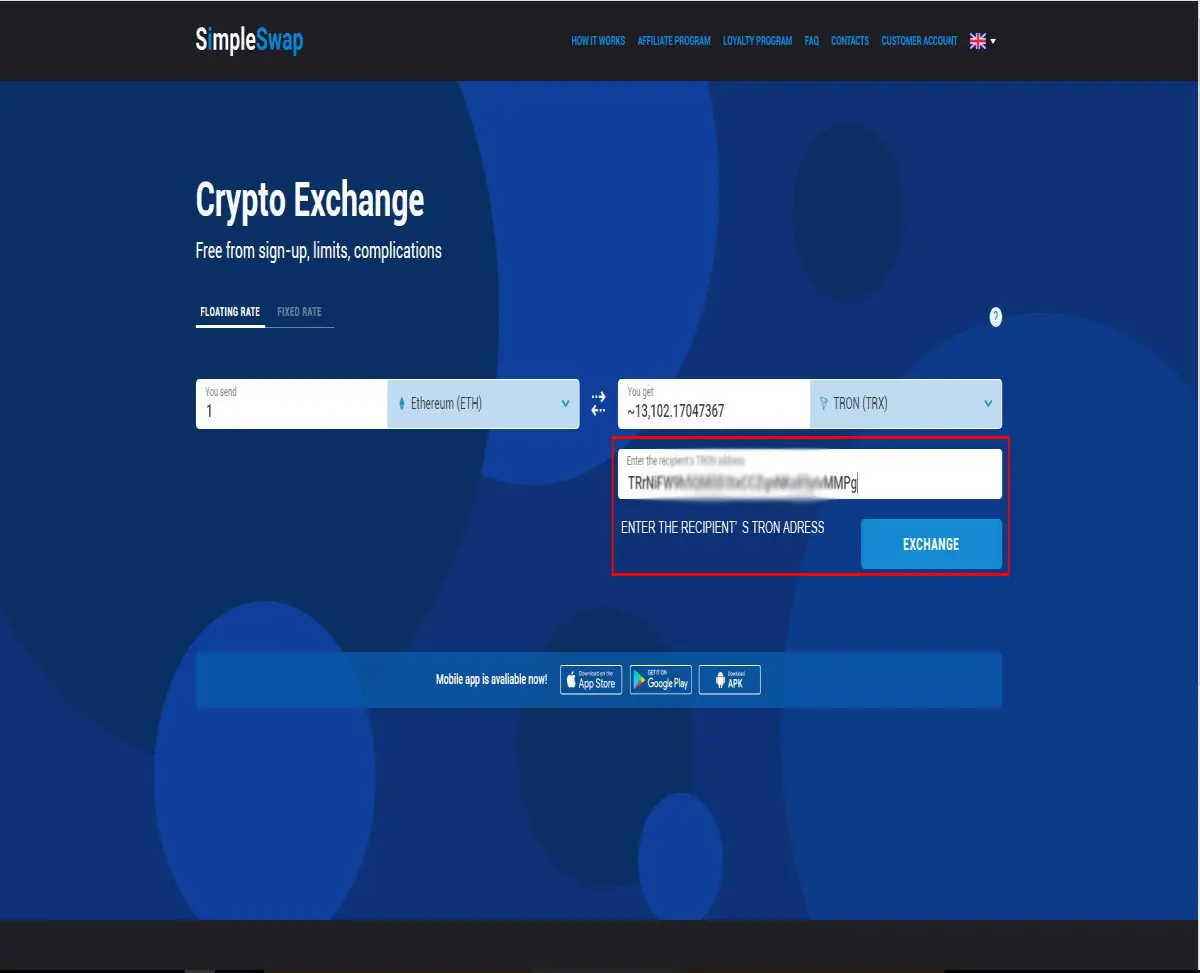Click the You get amount field
The image size is (1200, 973).
(713, 404)
